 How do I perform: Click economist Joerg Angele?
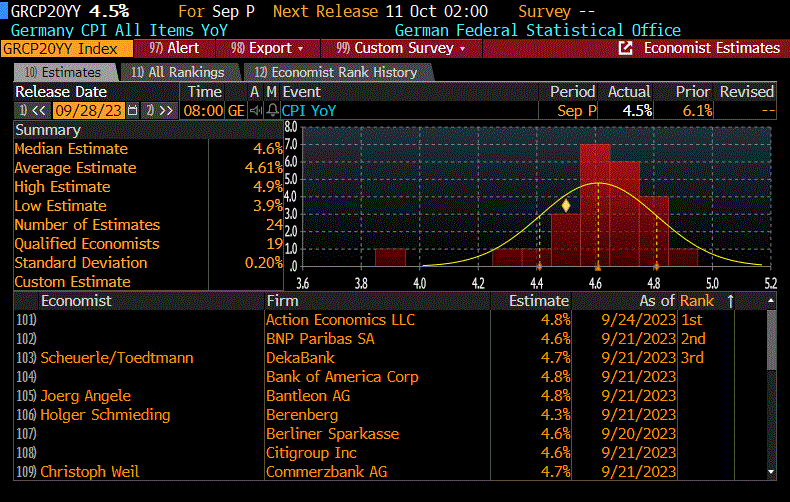pyautogui.click(x=86, y=396)
